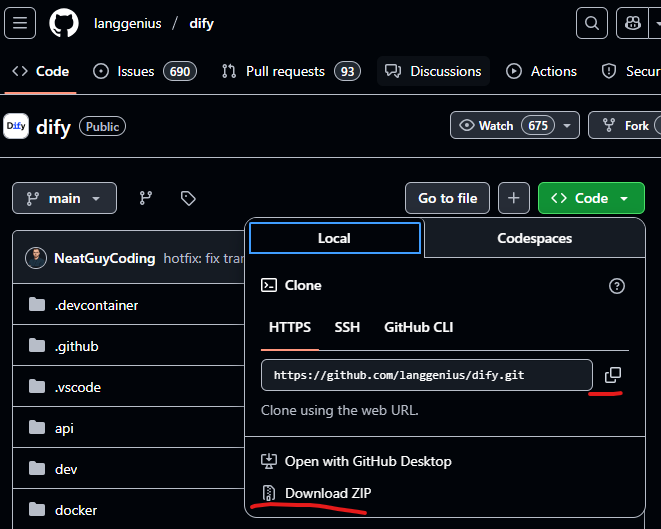The height and width of the screenshot is (529, 661).
Task: Click the Dify repository avatar logo
Action: [16, 126]
